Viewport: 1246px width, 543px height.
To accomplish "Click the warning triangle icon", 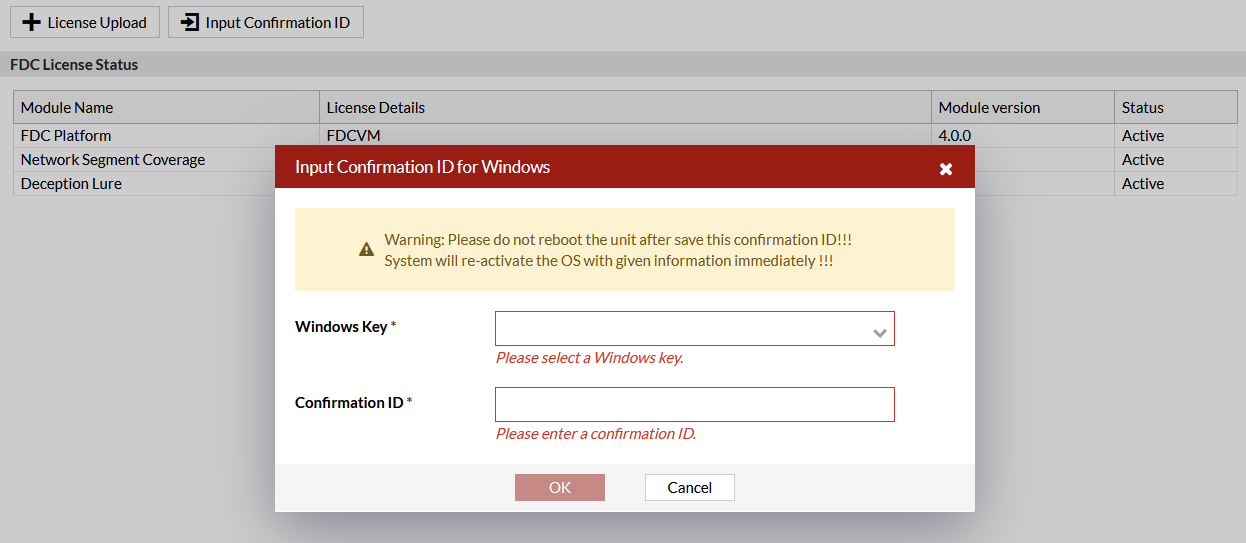I will (367, 249).
